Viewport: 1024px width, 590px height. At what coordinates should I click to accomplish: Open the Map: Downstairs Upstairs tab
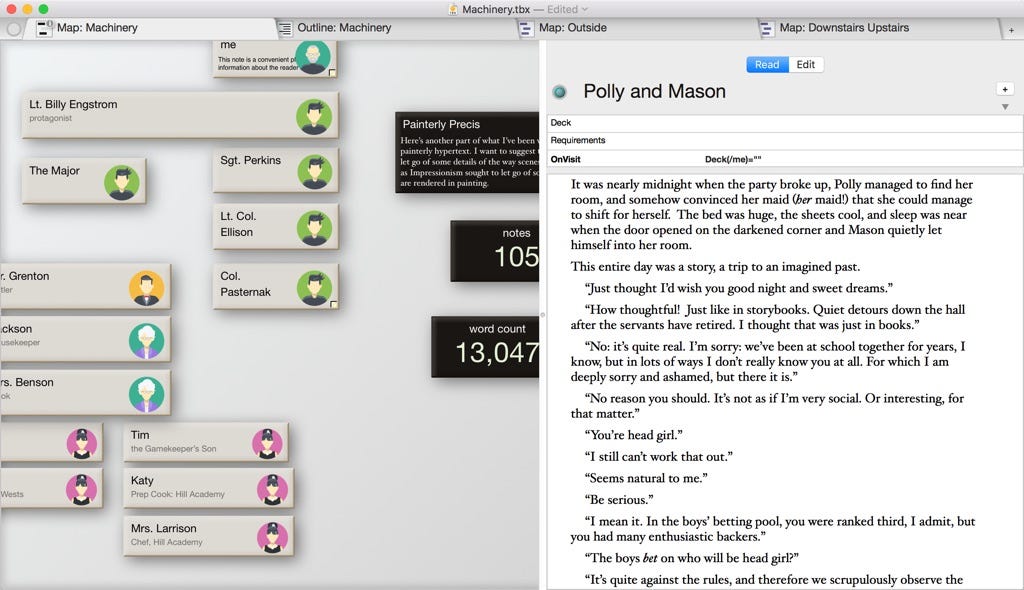843,28
